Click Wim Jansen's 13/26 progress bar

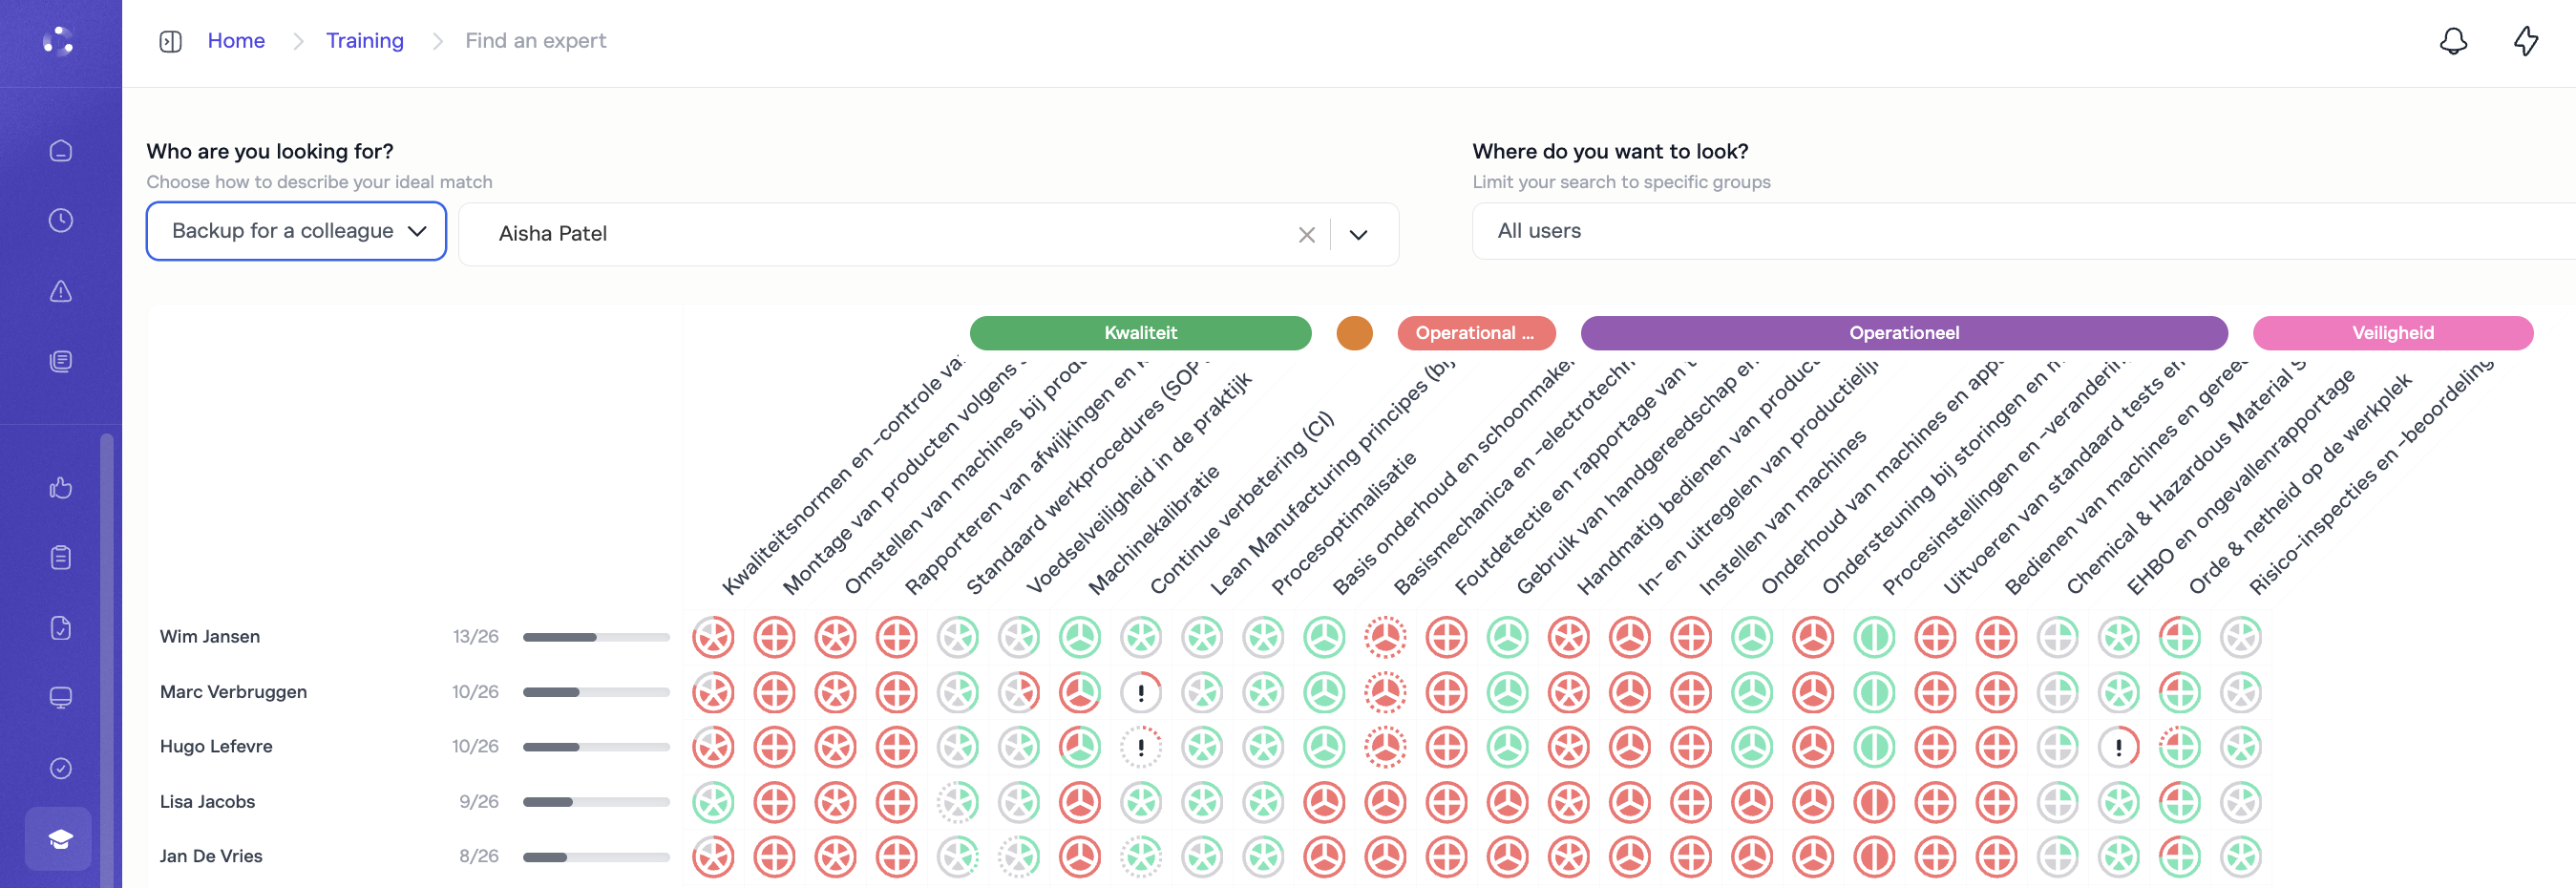click(596, 637)
